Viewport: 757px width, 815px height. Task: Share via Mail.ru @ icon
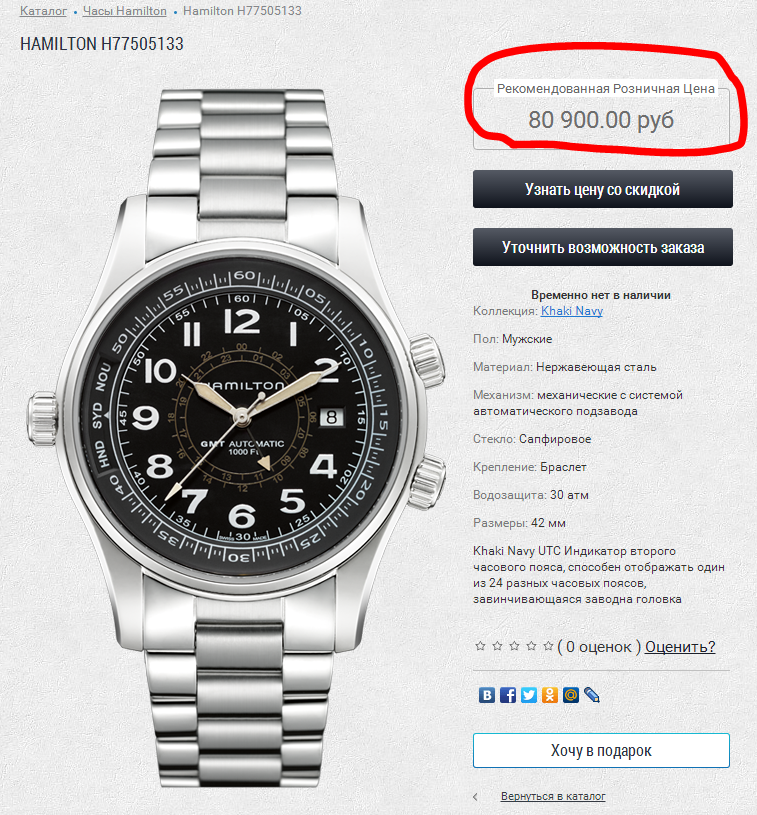(570, 695)
